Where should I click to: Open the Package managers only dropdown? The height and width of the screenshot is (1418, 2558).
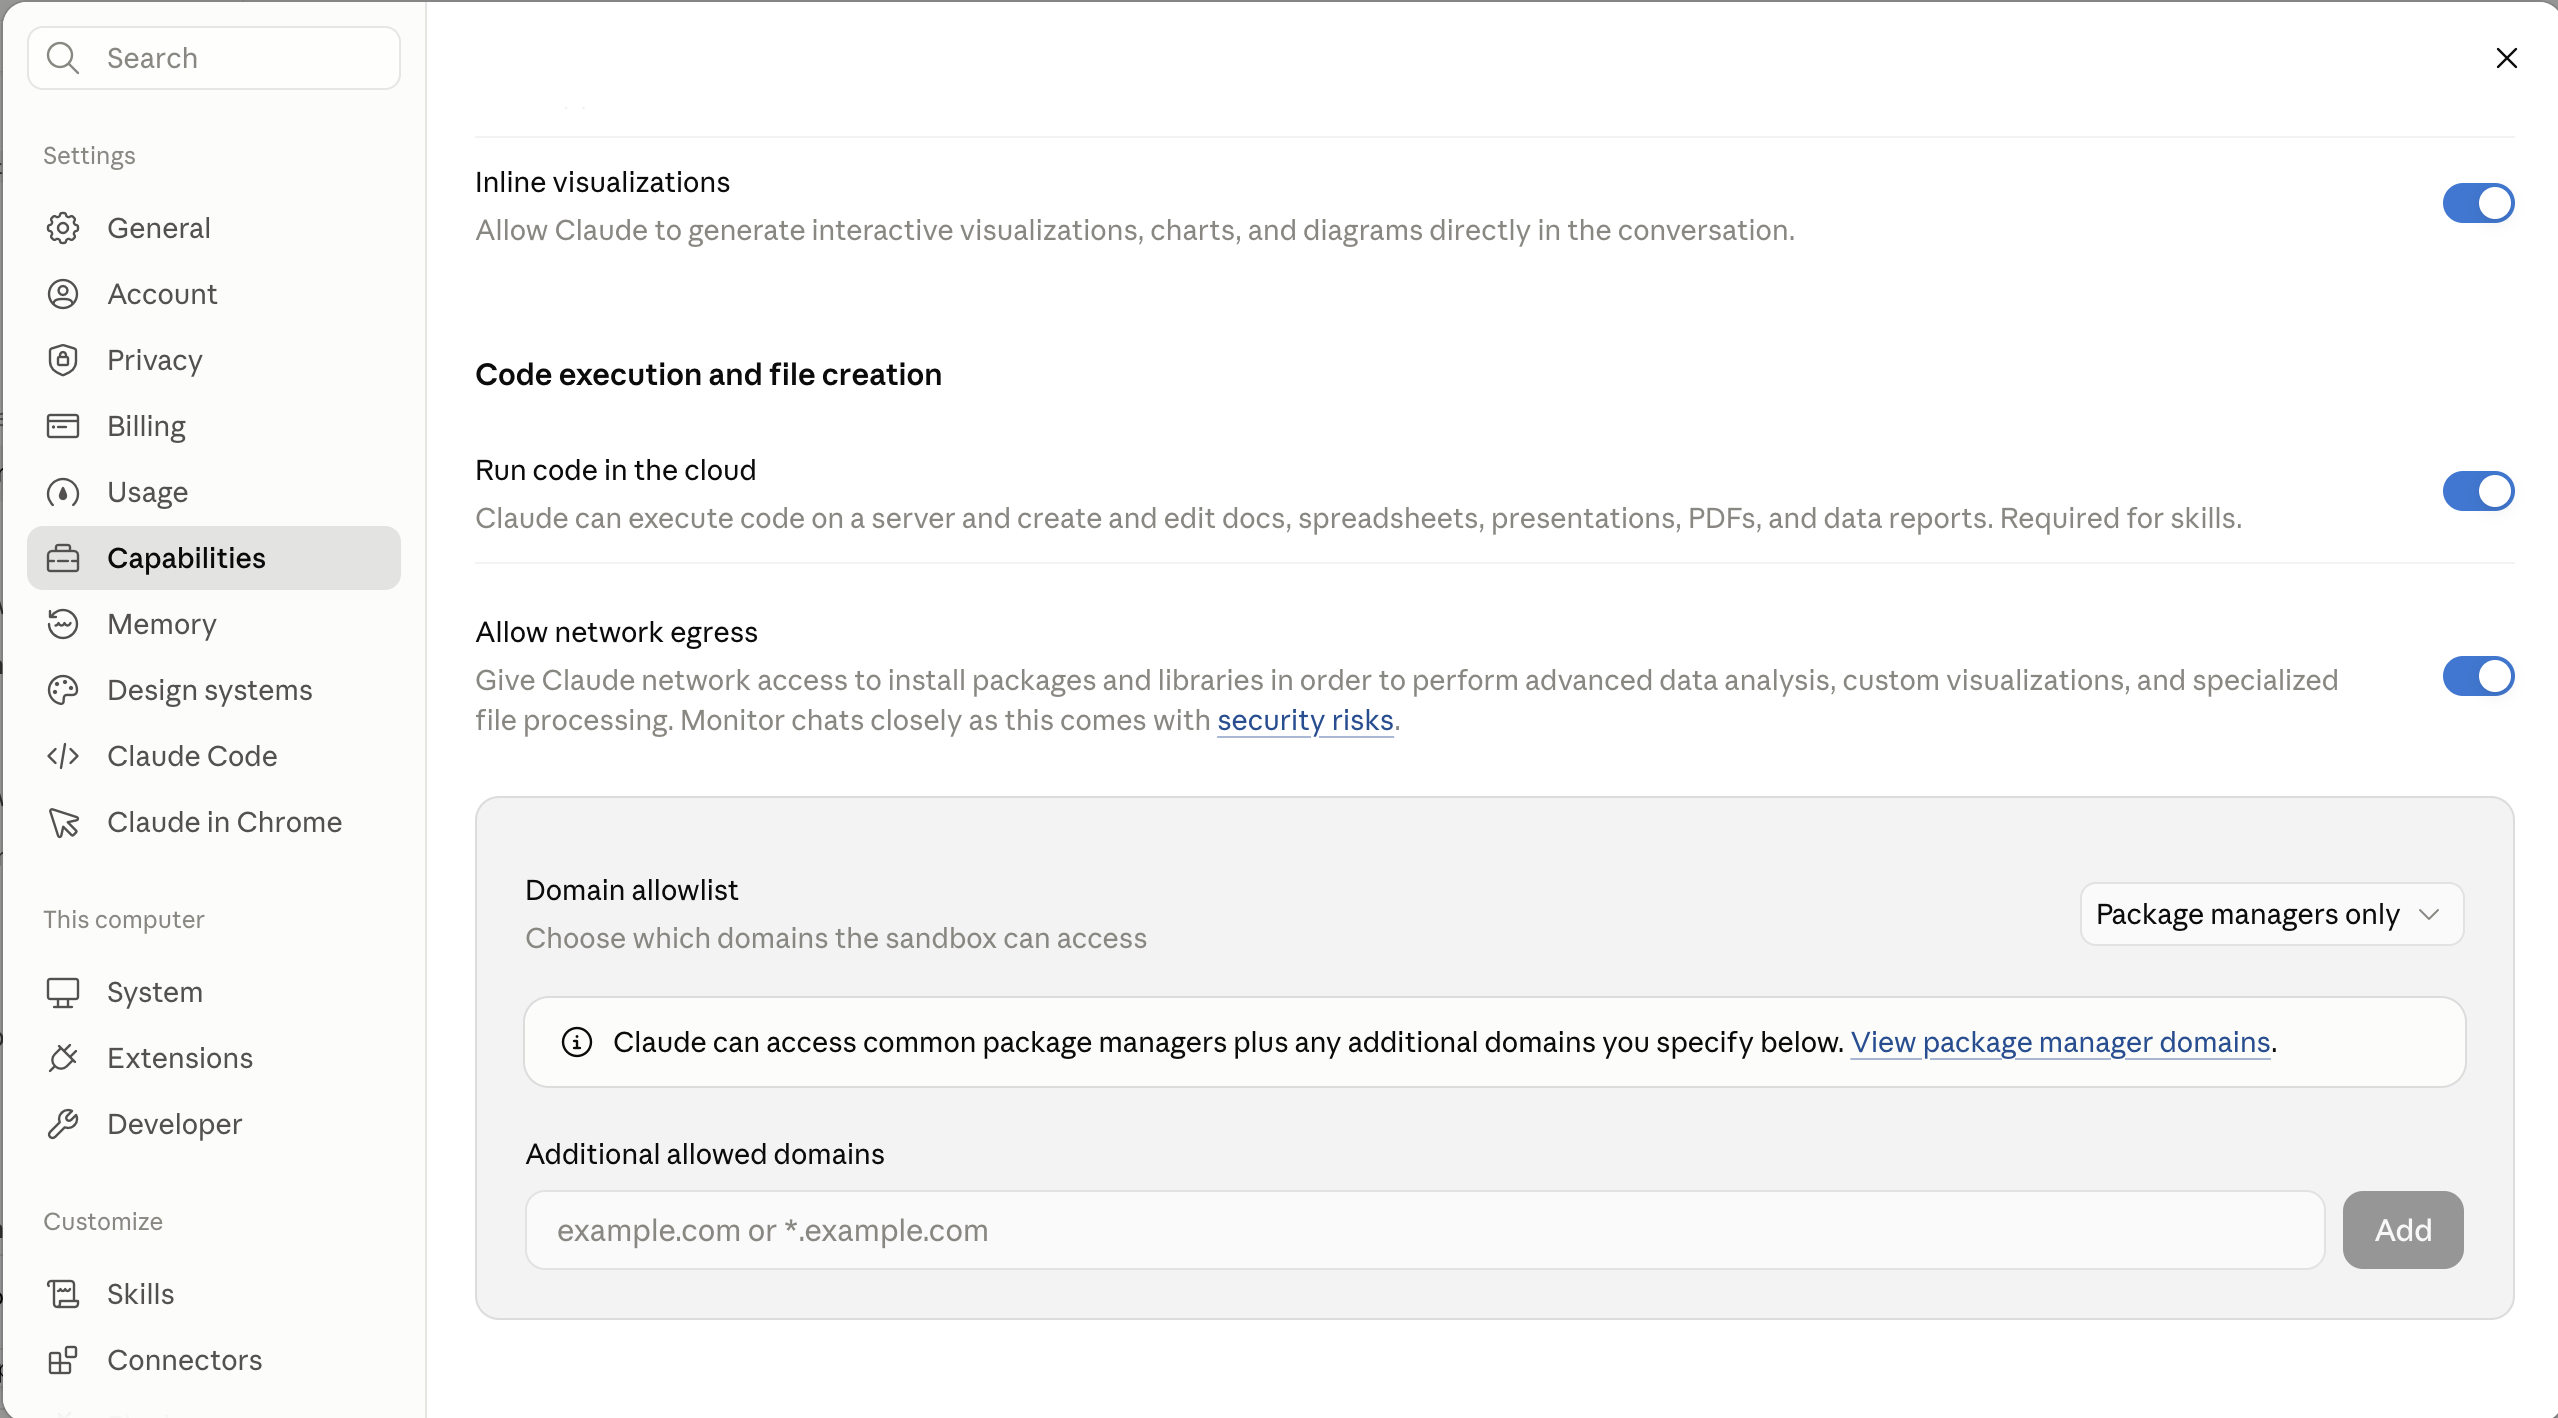pyautogui.click(x=2271, y=914)
